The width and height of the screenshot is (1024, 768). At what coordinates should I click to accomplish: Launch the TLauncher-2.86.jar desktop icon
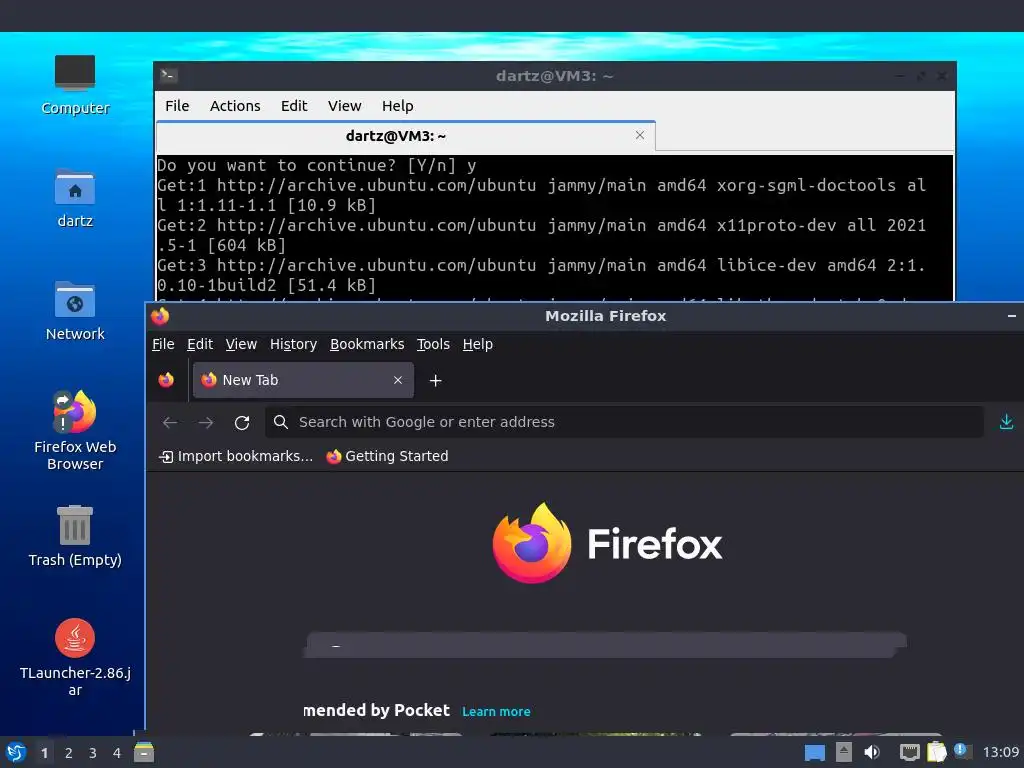tap(74, 657)
